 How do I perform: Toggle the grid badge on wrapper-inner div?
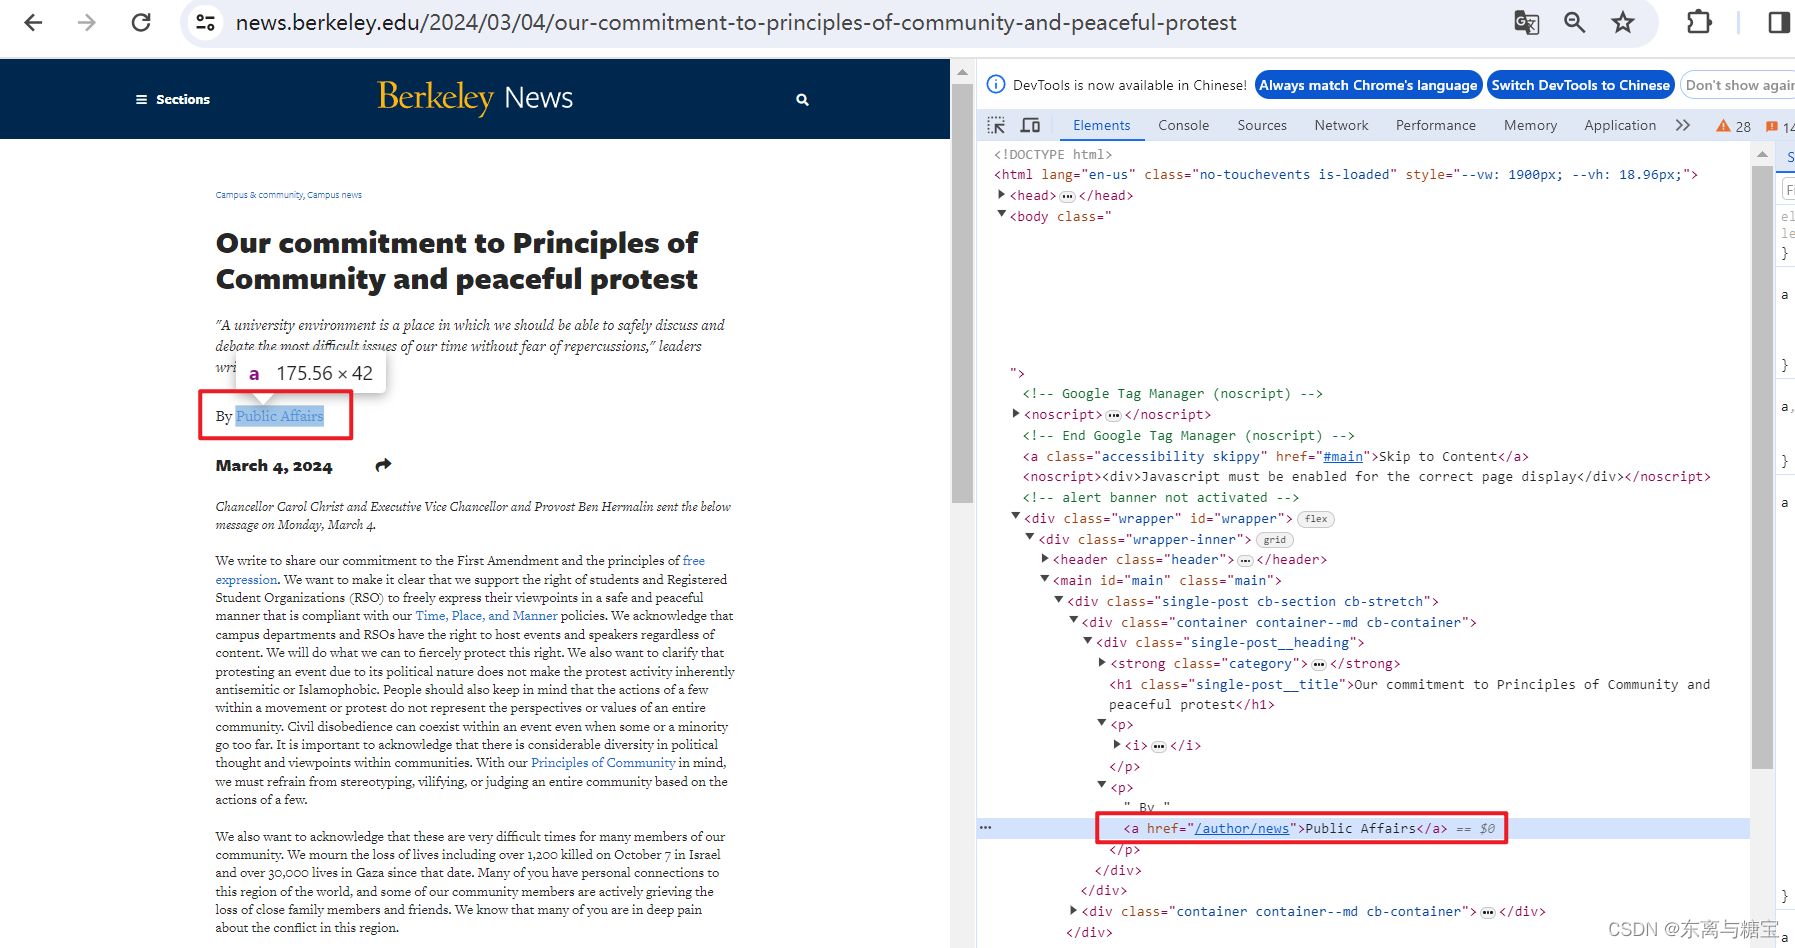click(x=1274, y=540)
